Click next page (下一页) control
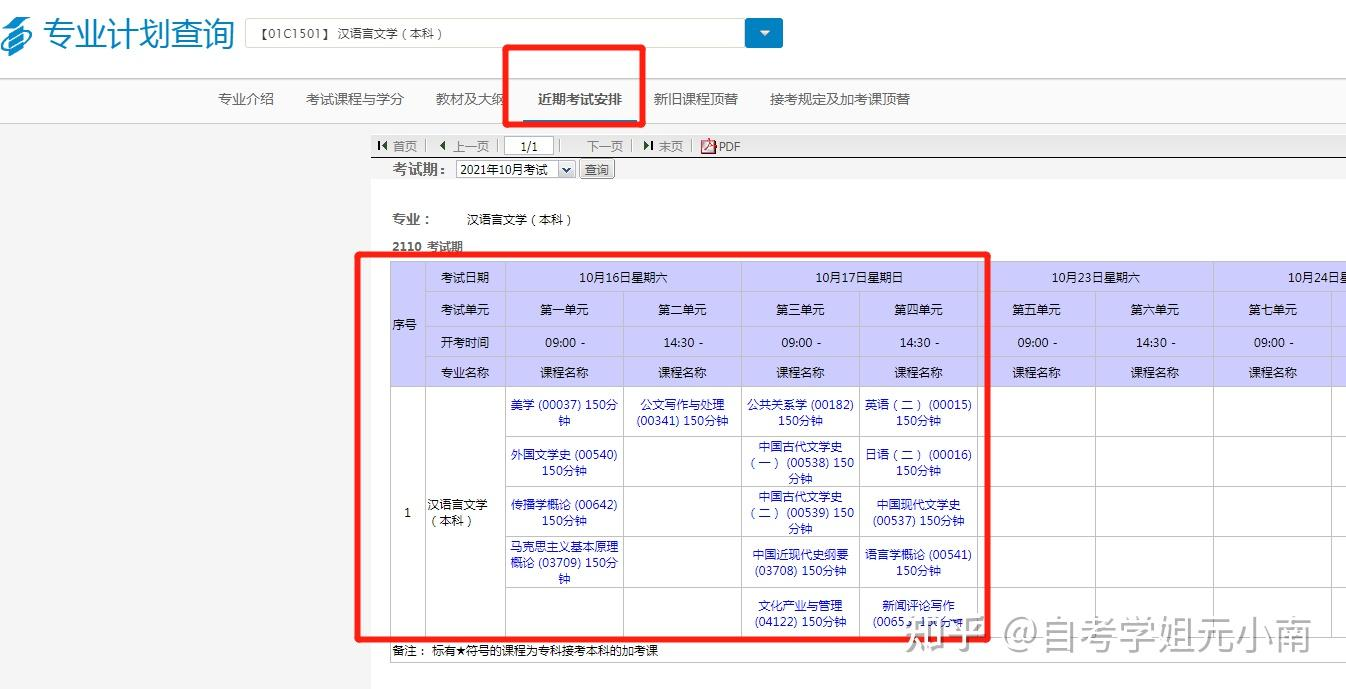Image resolution: width=1346 pixels, height=689 pixels. [x=604, y=146]
